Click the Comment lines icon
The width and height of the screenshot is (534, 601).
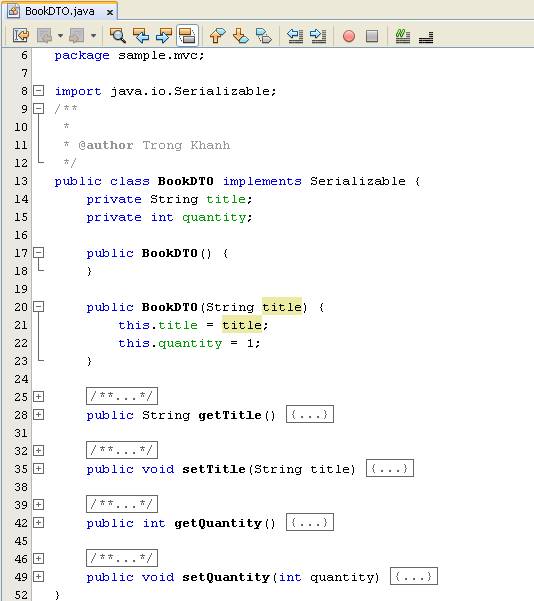(x=403, y=36)
